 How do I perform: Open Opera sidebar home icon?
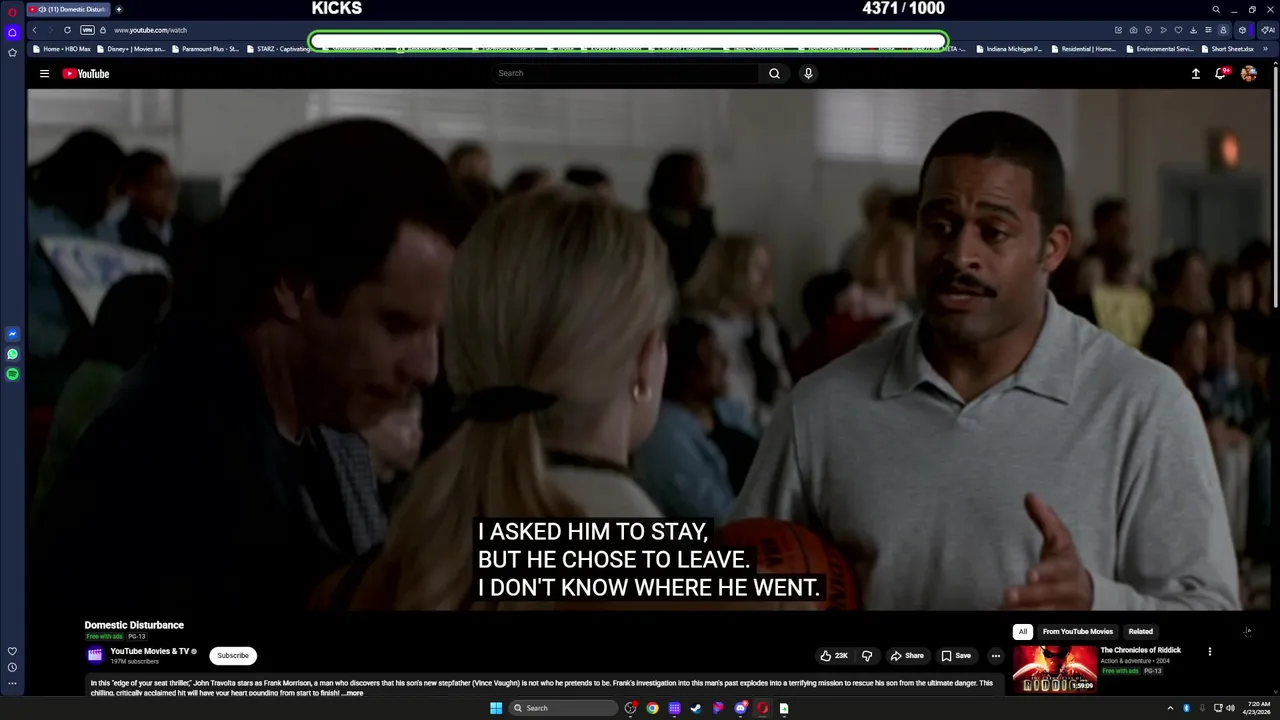tap(12, 32)
